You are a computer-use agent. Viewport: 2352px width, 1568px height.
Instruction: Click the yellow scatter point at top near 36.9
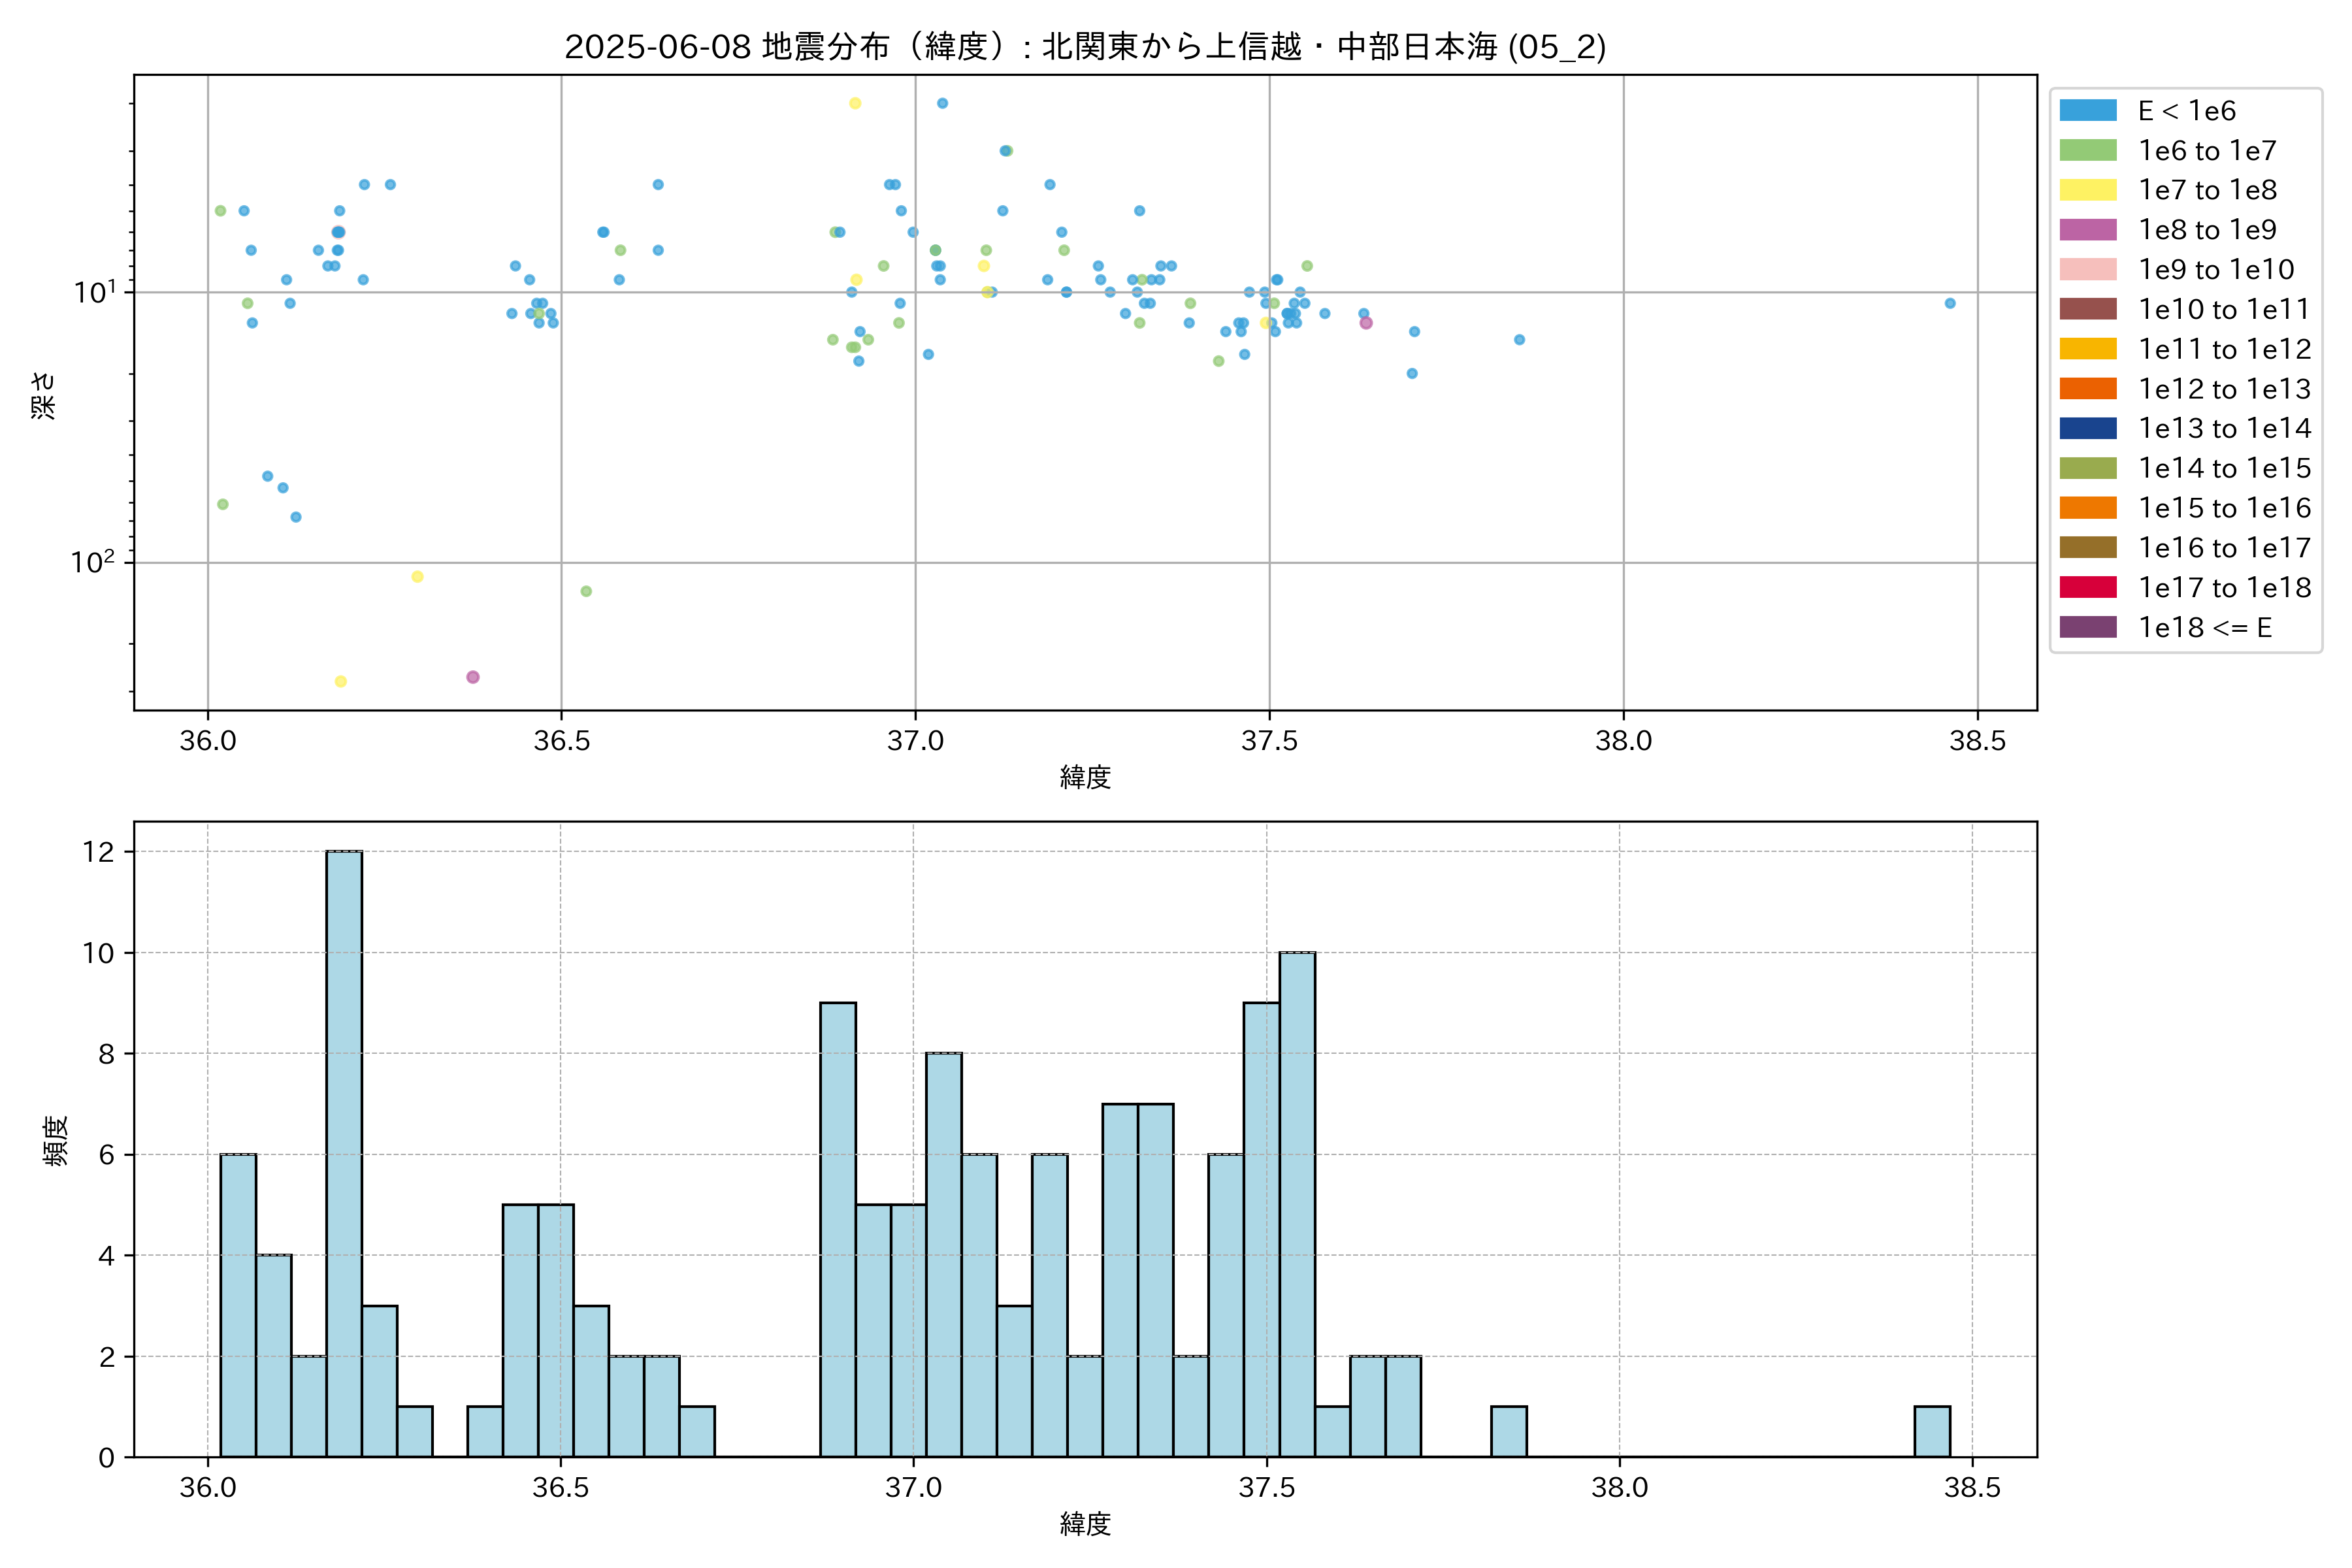tap(855, 103)
